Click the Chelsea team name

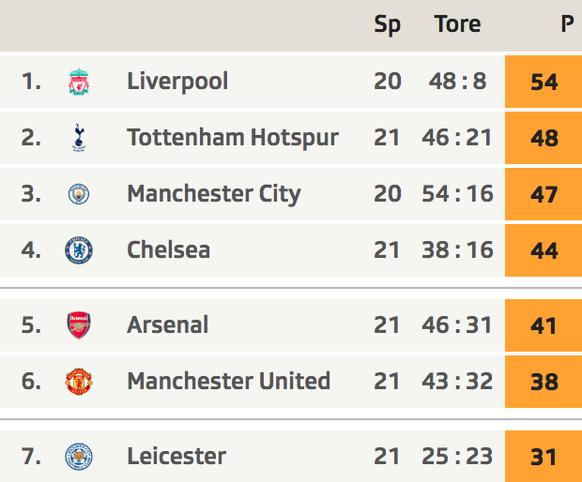click(169, 250)
